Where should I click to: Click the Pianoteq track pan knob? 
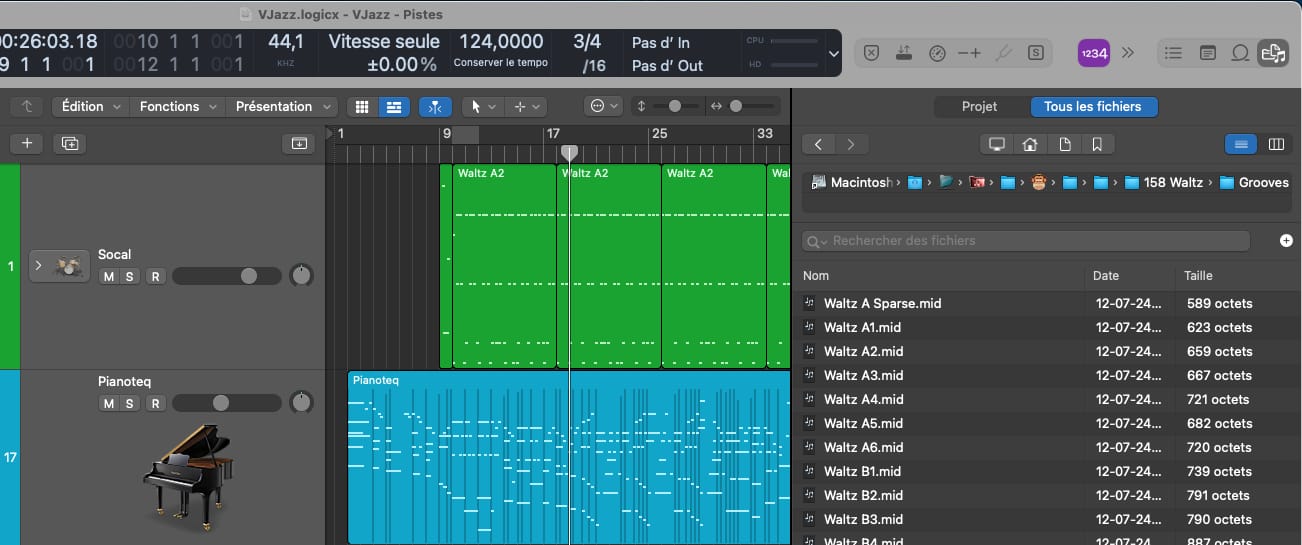coord(301,402)
